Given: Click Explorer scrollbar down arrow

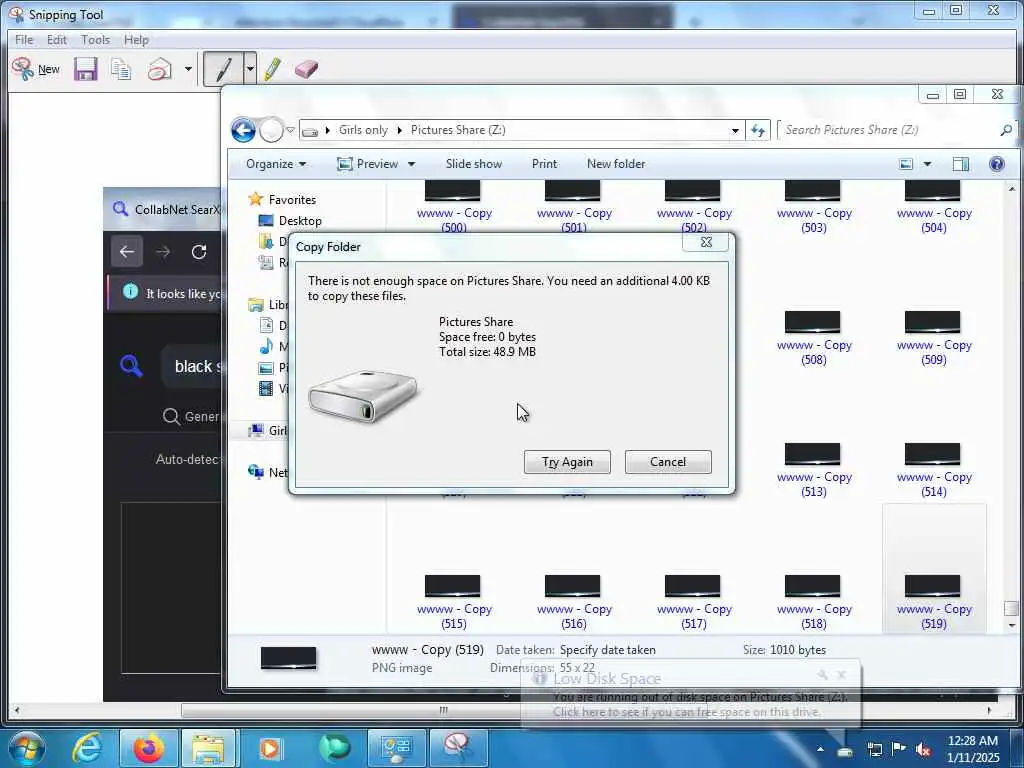Looking at the screenshot, I should click(x=1012, y=626).
